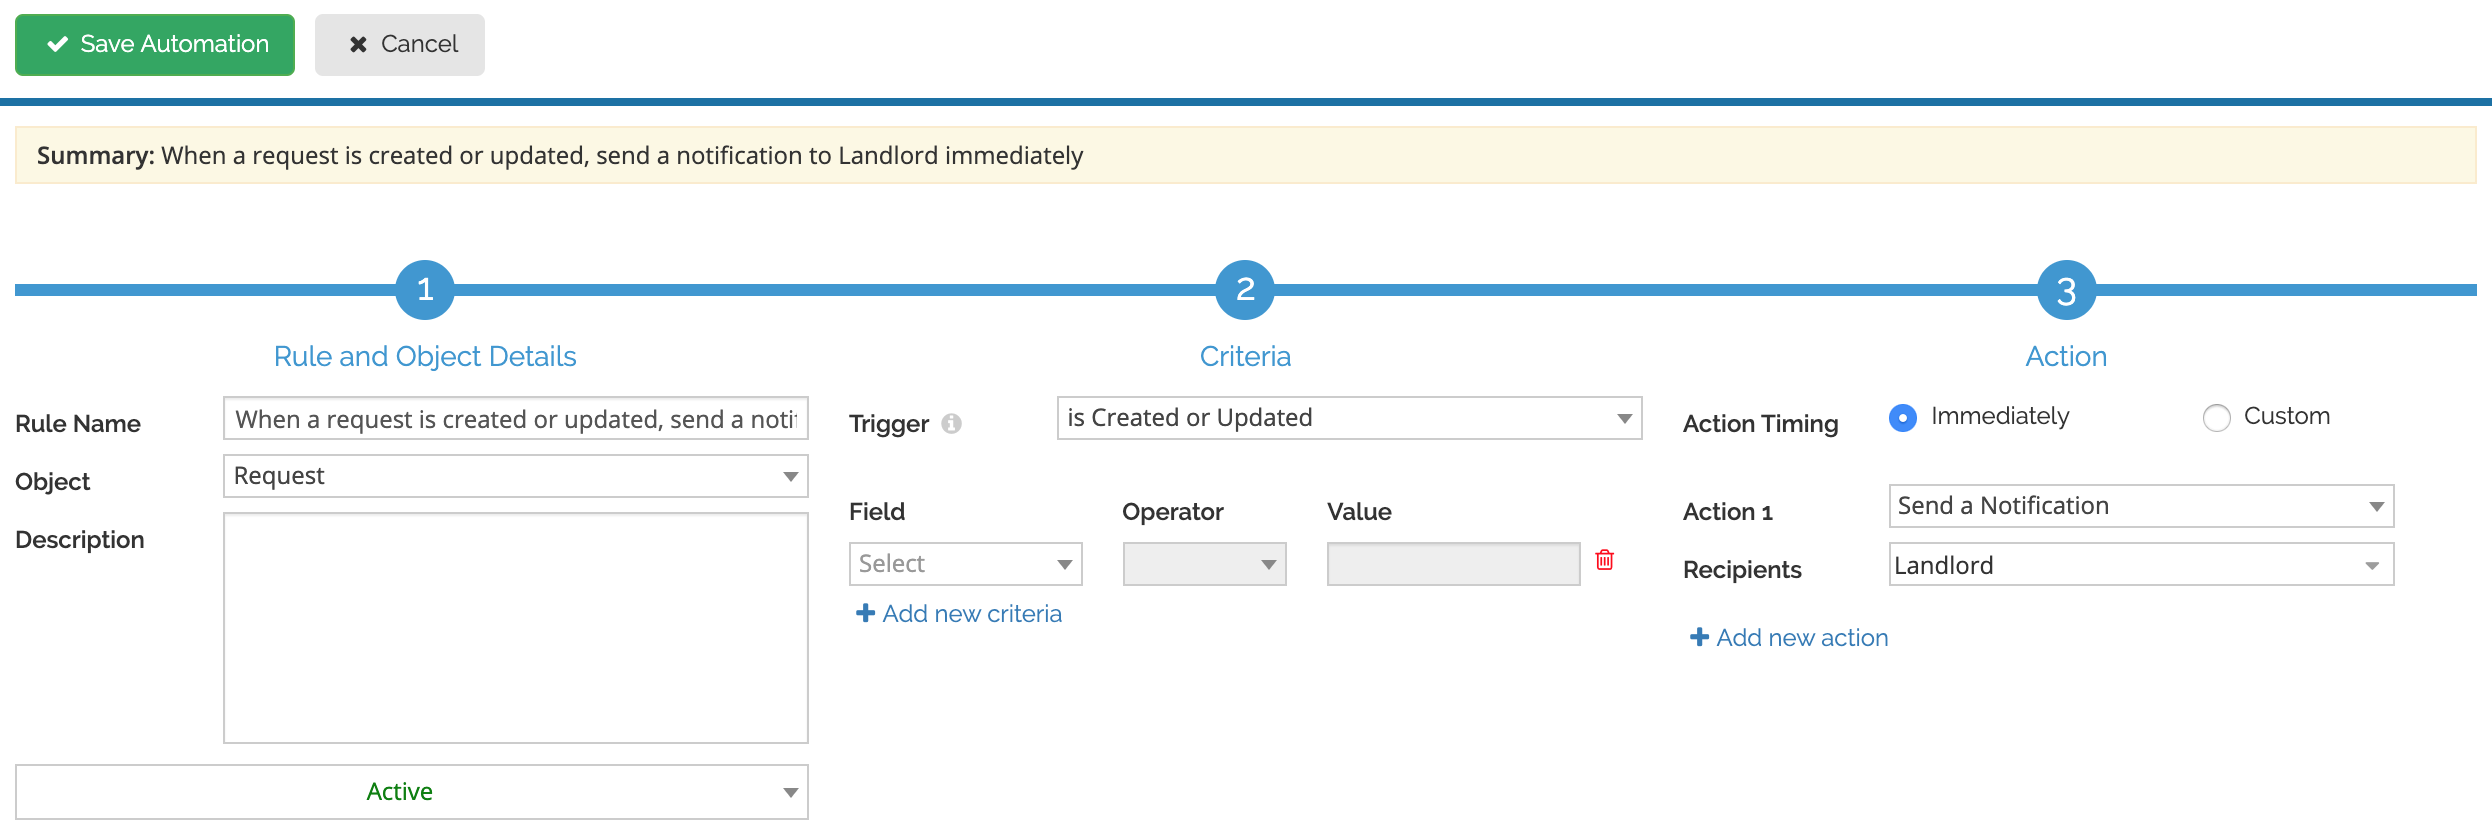Click the red trash icon to delete criteria
Viewport: 2492px width, 832px height.
coord(1605,561)
